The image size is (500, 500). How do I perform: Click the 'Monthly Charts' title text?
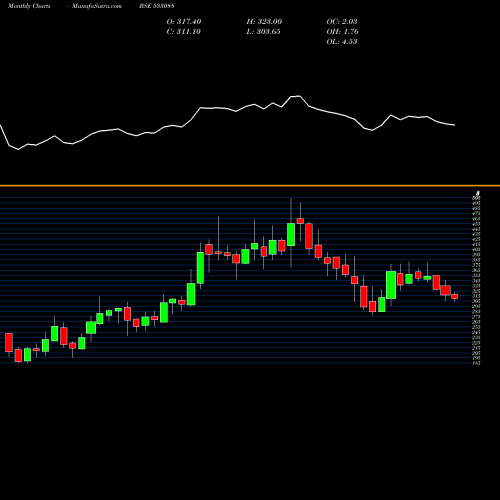(x=29, y=6)
